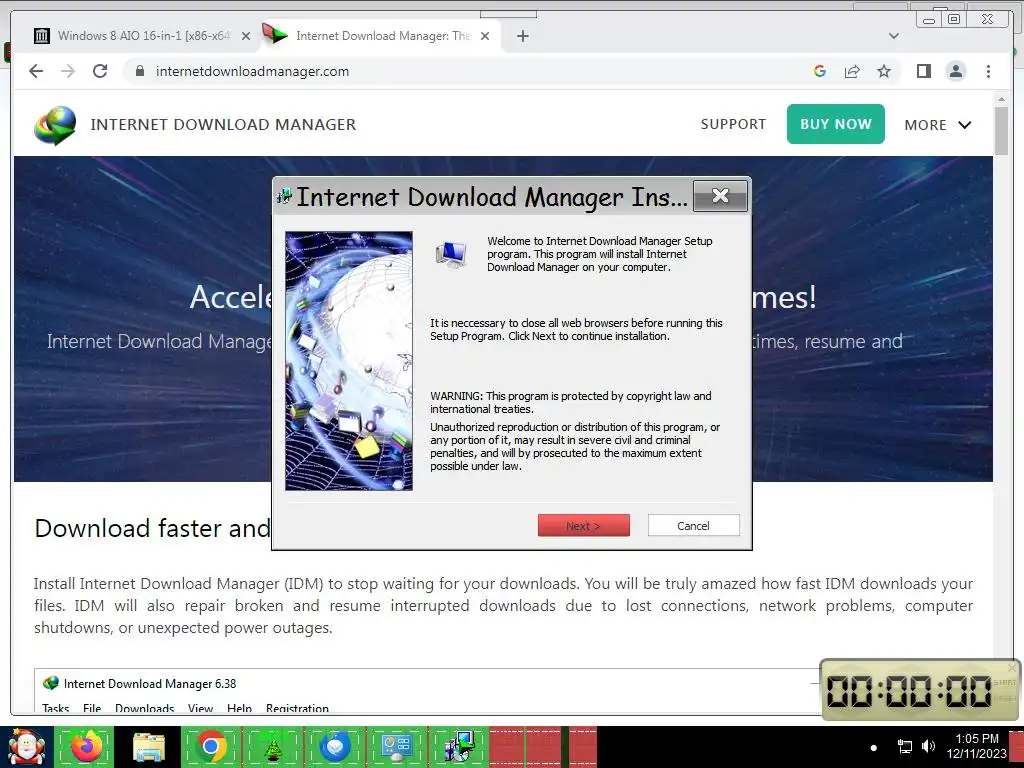Expand the tab search chevron
This screenshot has height=768, width=1024.
coord(894,36)
